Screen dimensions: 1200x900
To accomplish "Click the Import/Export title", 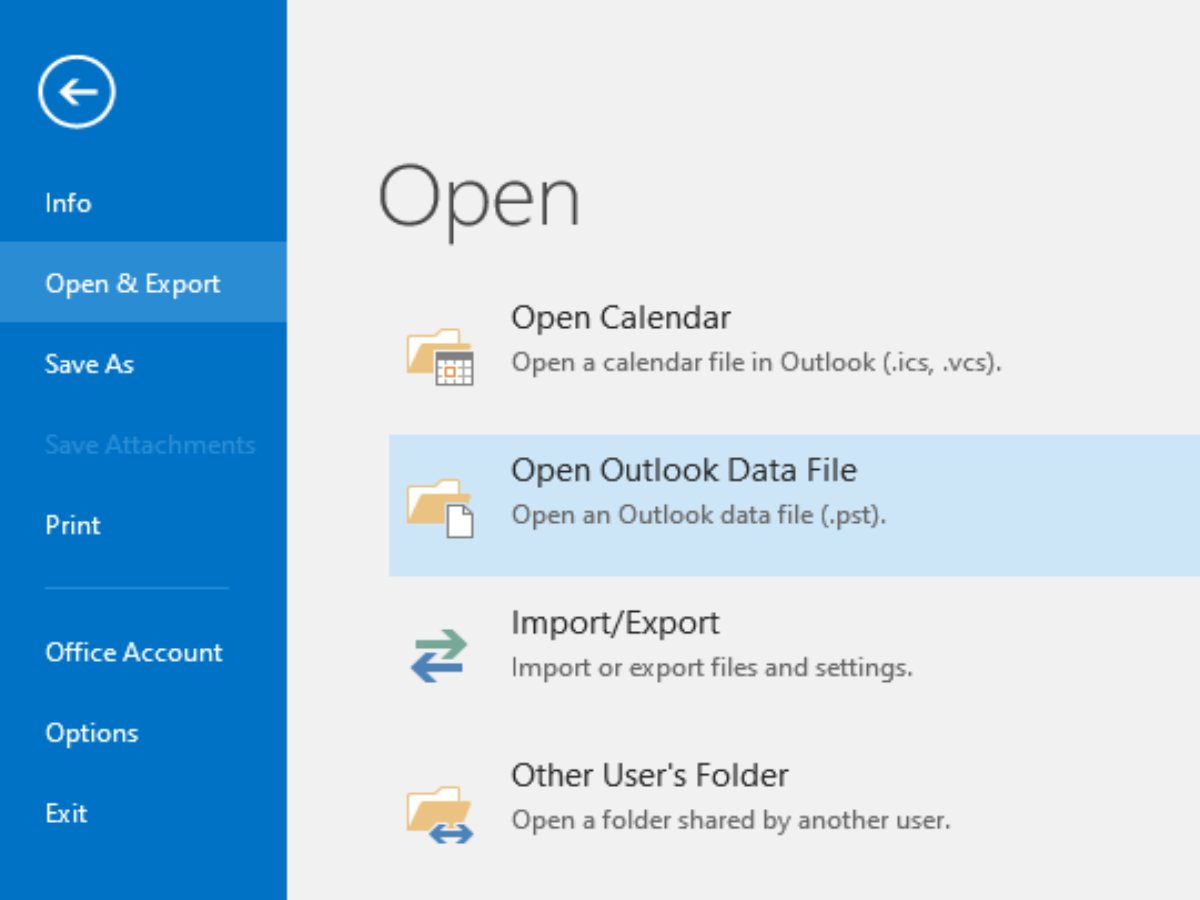I will coord(615,623).
